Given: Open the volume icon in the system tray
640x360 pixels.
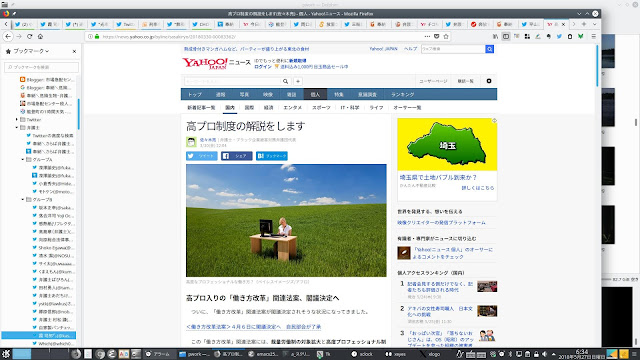Looking at the screenshot, I should pyautogui.click(x=544, y=354).
